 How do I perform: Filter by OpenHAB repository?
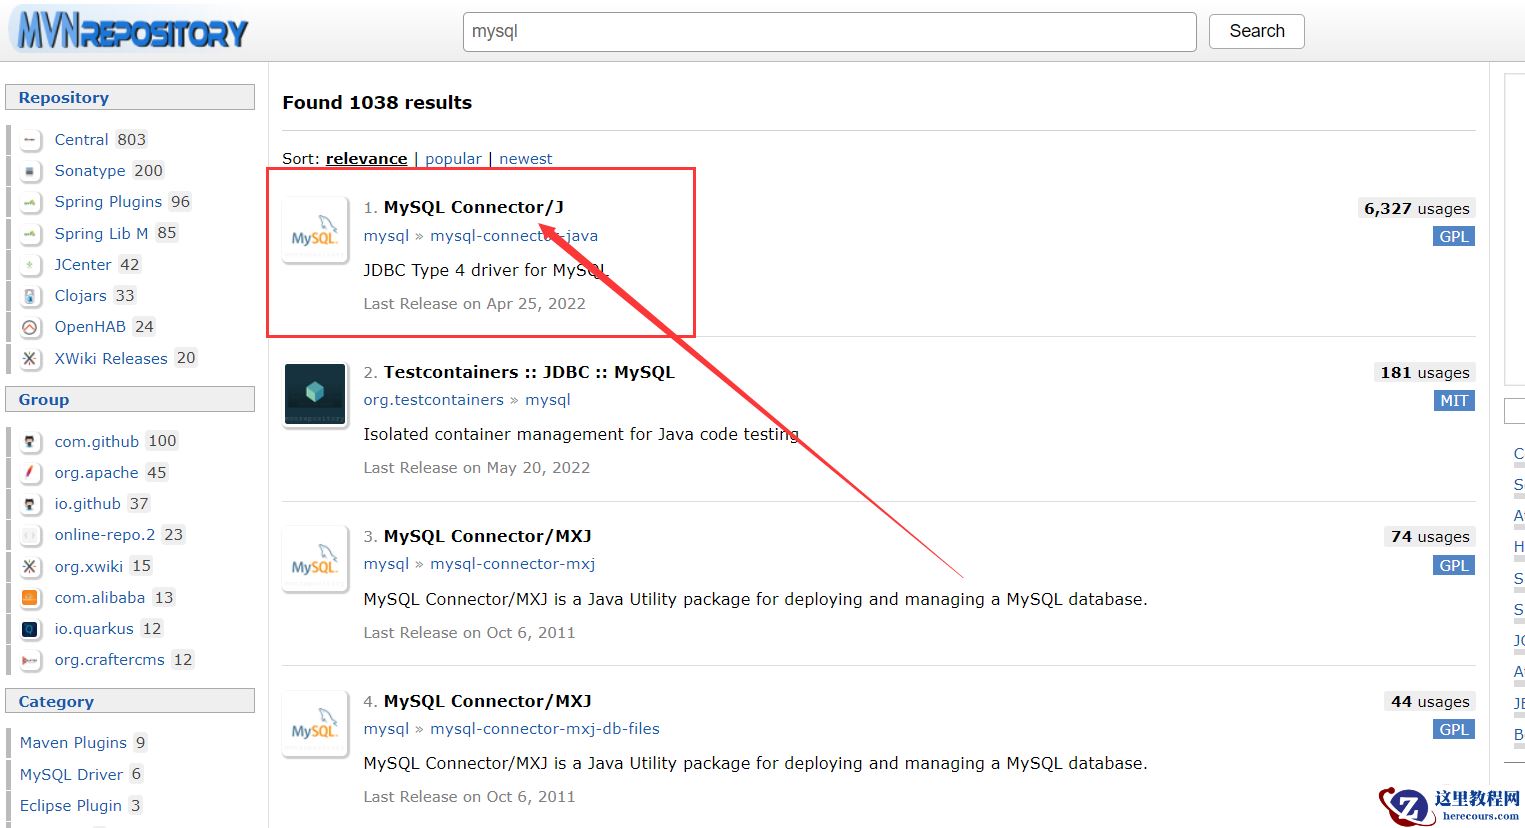click(90, 327)
